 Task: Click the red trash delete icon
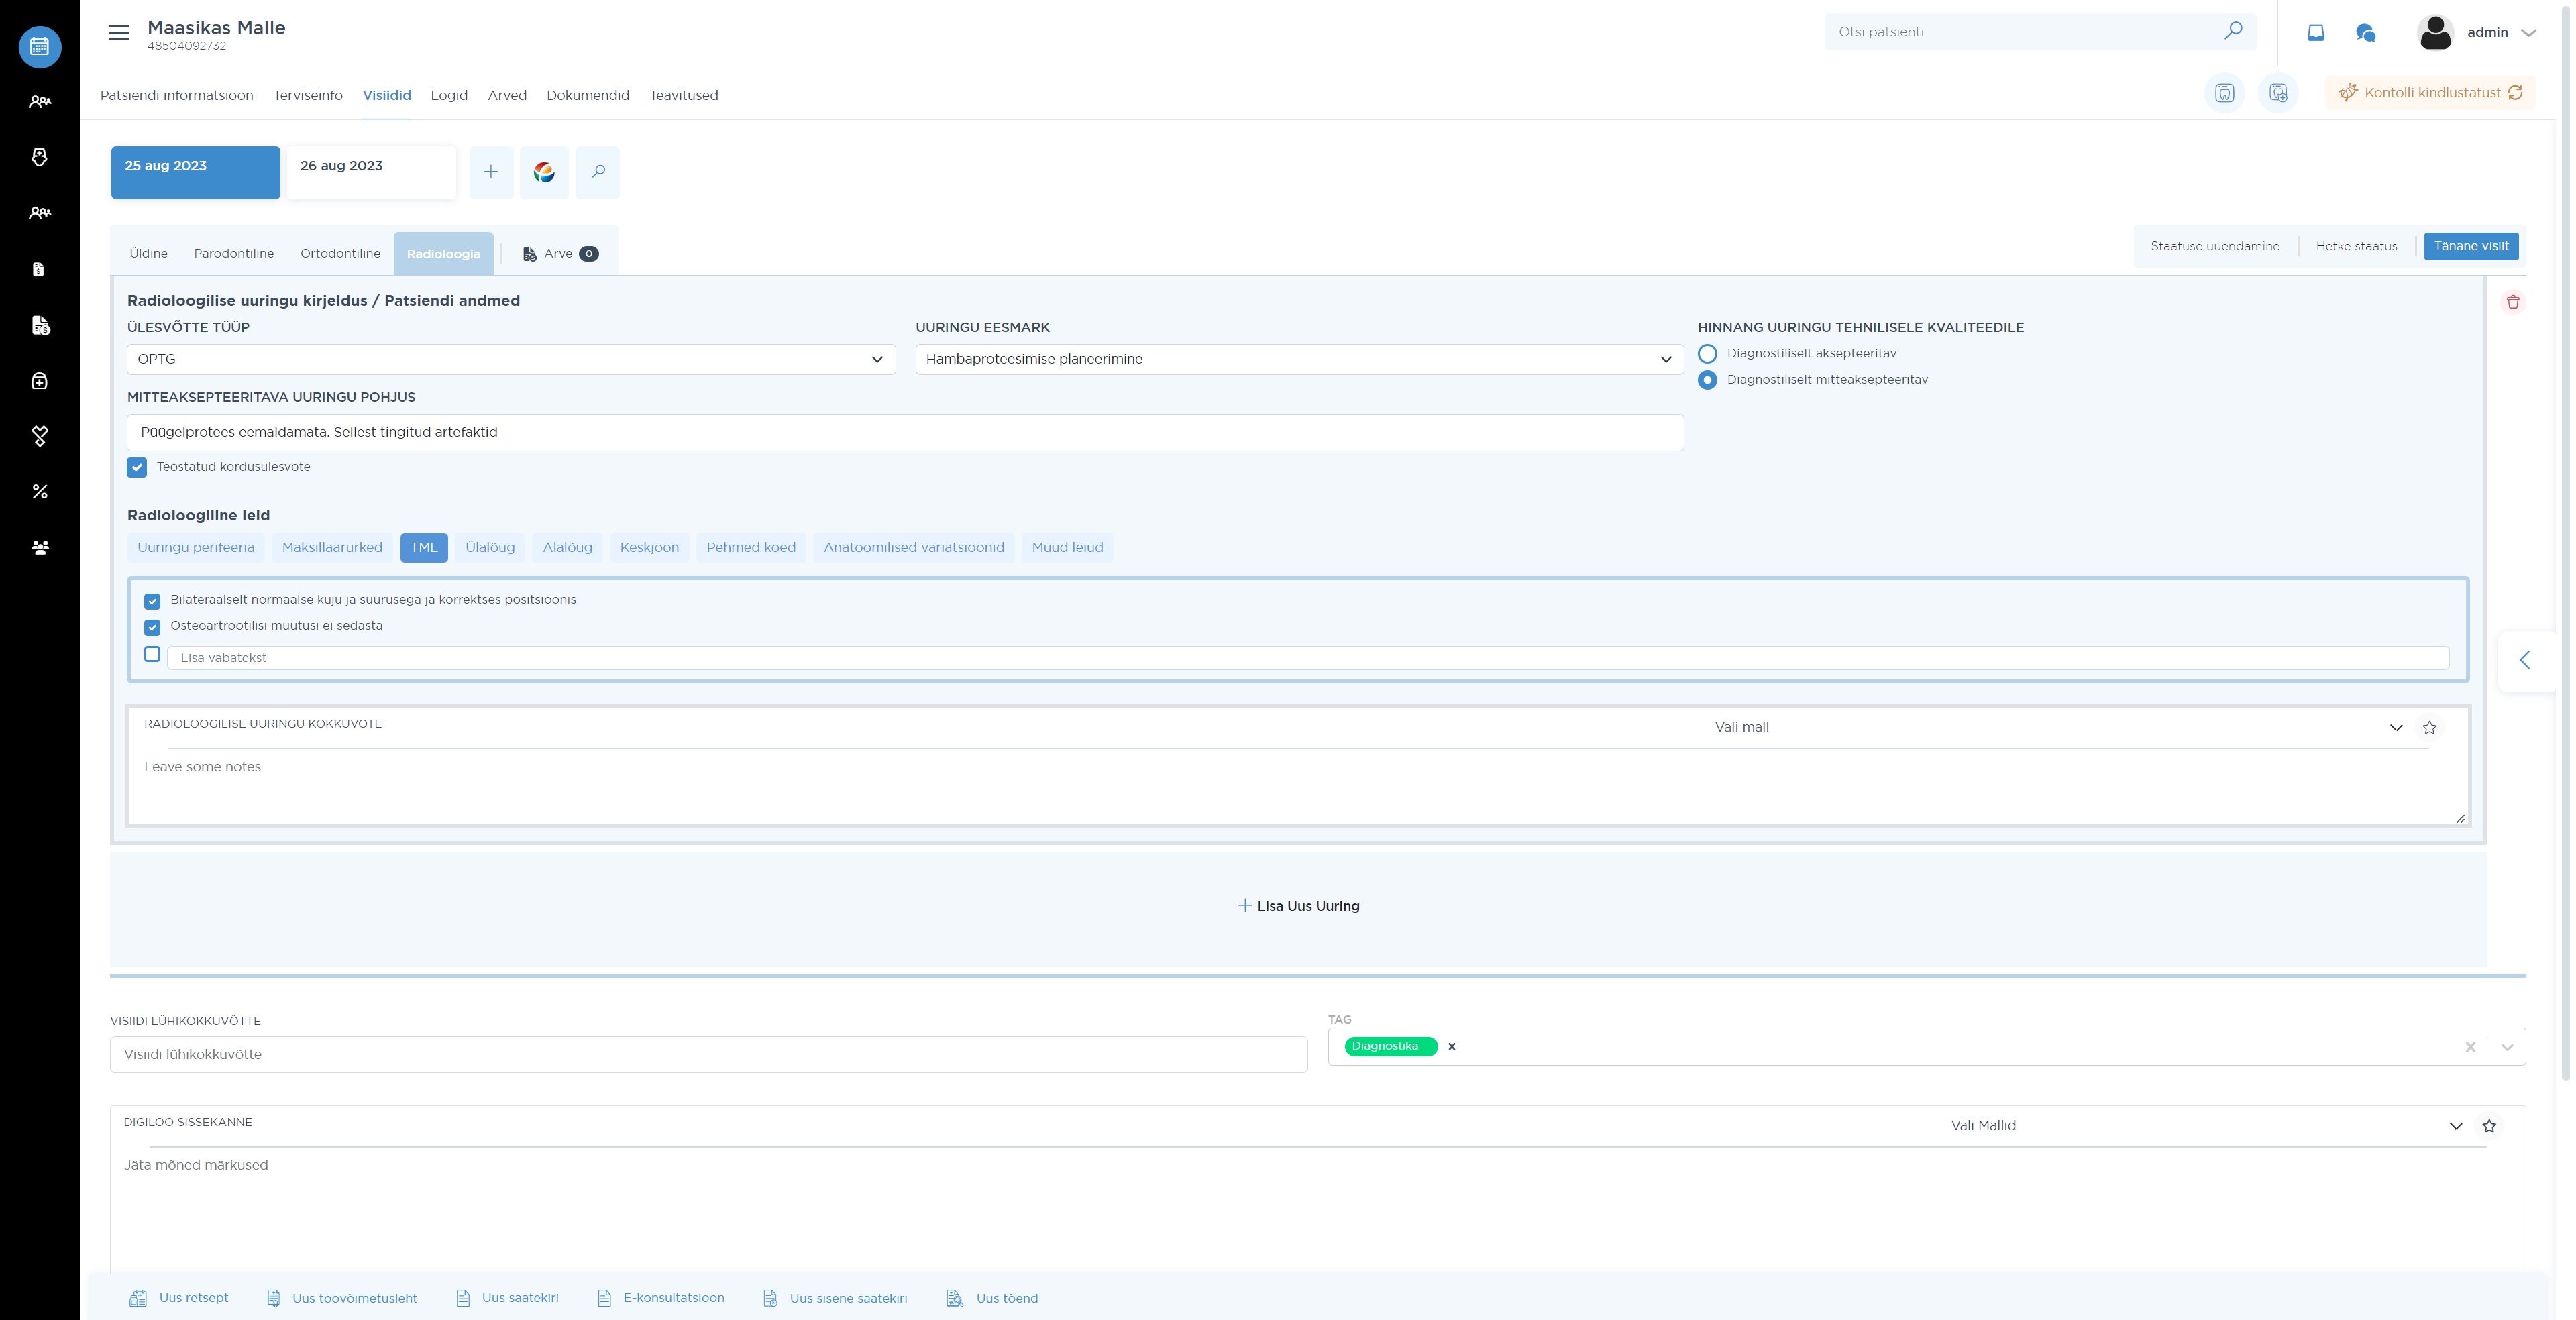[x=2512, y=302]
